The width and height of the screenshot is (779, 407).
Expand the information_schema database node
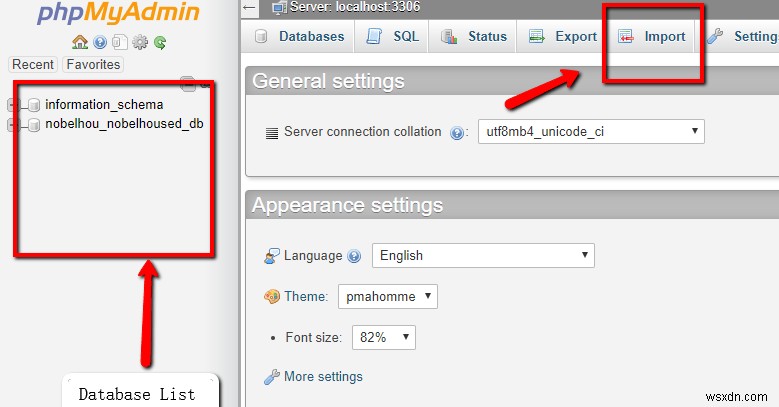12,105
